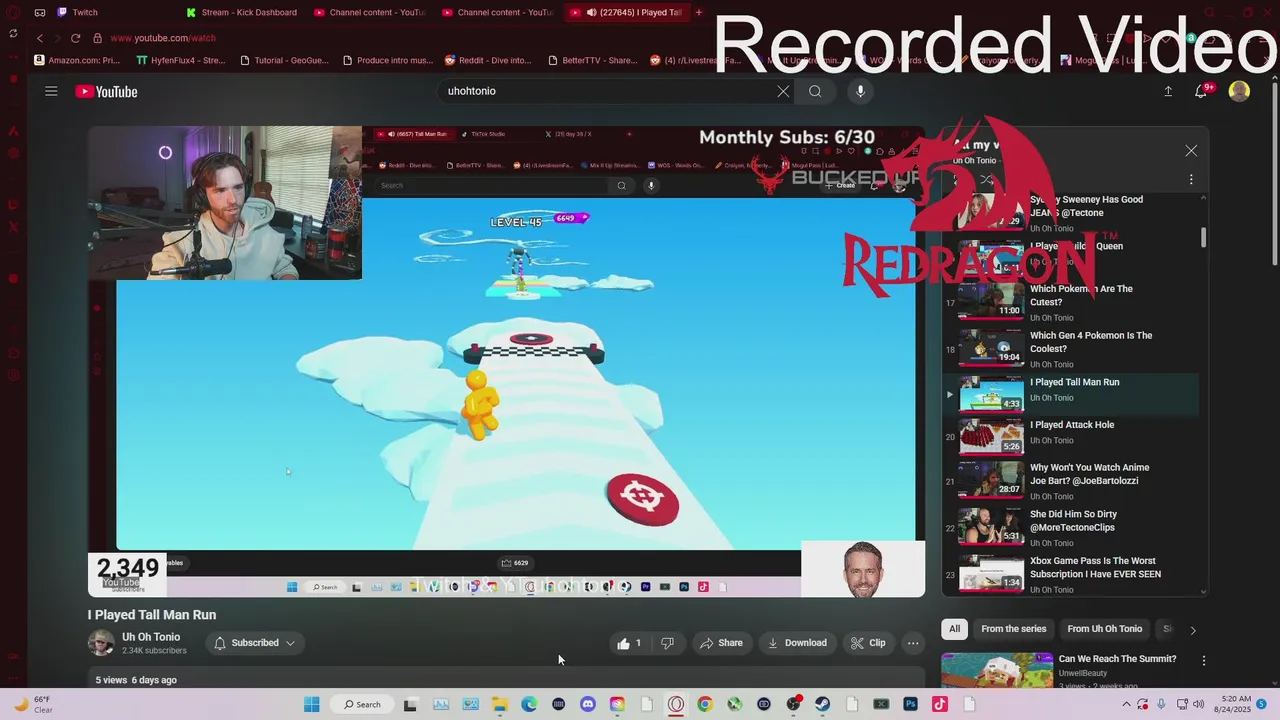Clear the uhohtonio search text

pyautogui.click(x=783, y=91)
